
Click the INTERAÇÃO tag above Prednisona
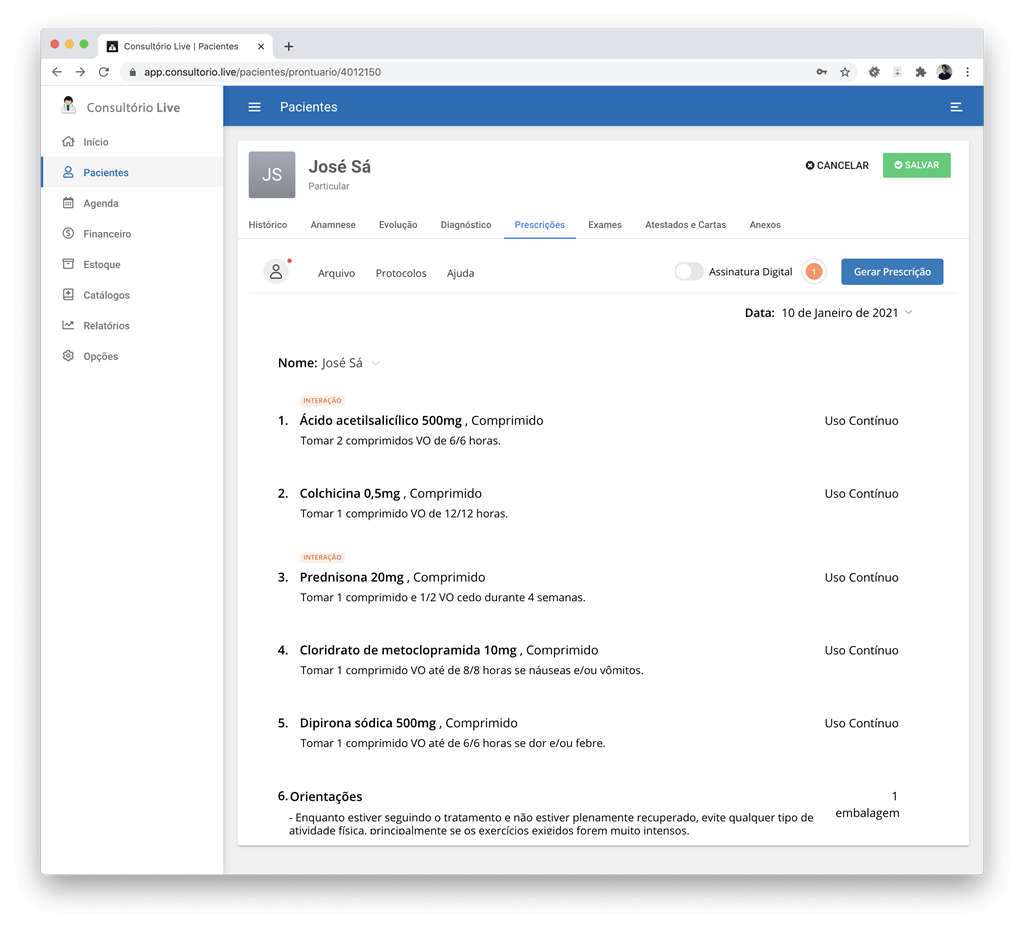(322, 557)
